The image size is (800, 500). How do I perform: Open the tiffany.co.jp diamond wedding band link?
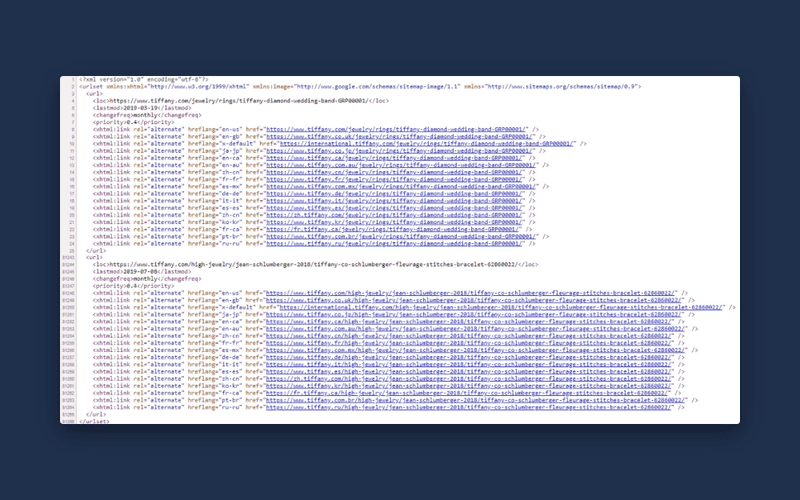(x=401, y=151)
